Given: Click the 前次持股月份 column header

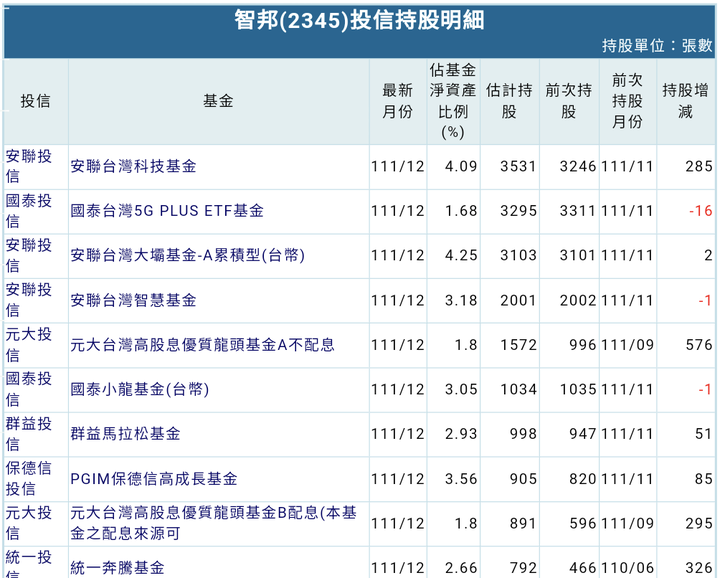Looking at the screenshot, I should pyautogui.click(x=627, y=101).
